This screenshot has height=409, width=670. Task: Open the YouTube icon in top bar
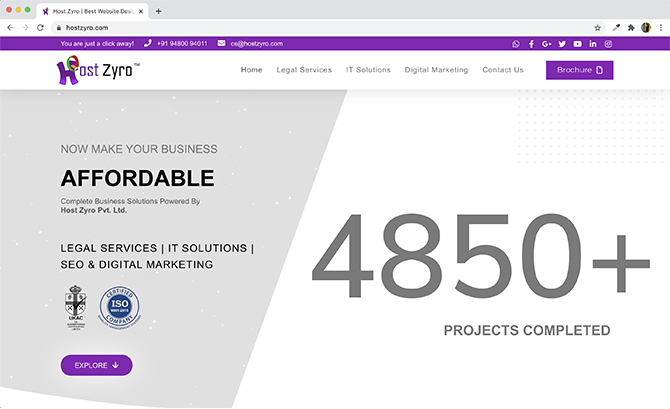[577, 44]
